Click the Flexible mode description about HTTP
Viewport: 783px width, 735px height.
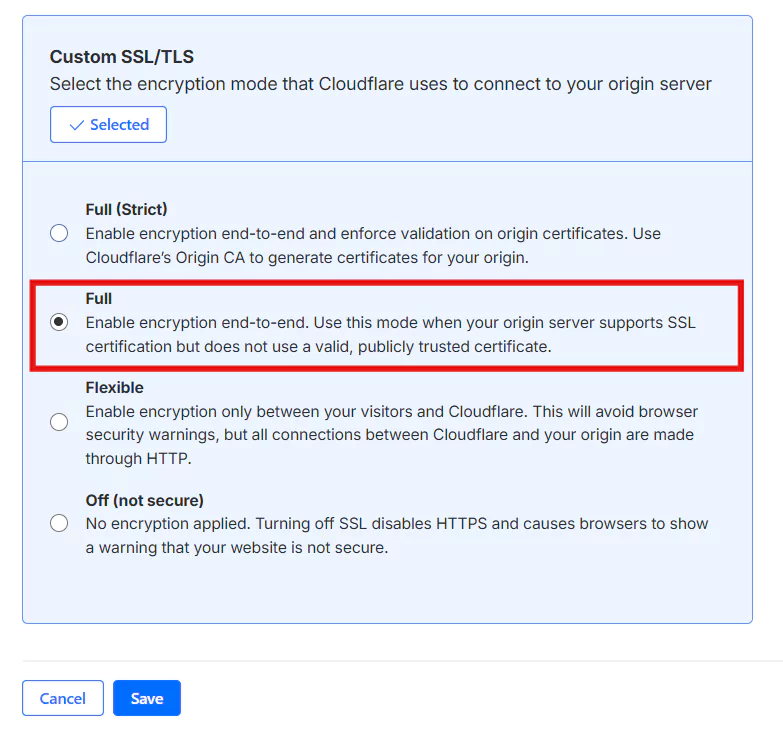391,435
